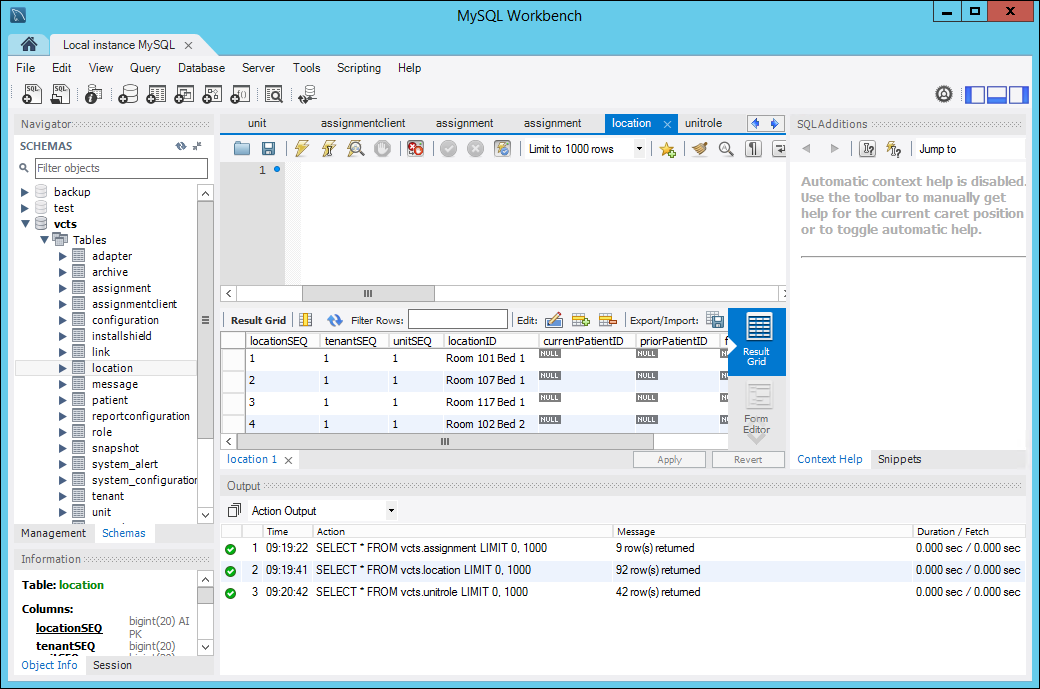Screen dimensions: 1040x689
Task: Open the Form Editor view
Action: click(757, 408)
